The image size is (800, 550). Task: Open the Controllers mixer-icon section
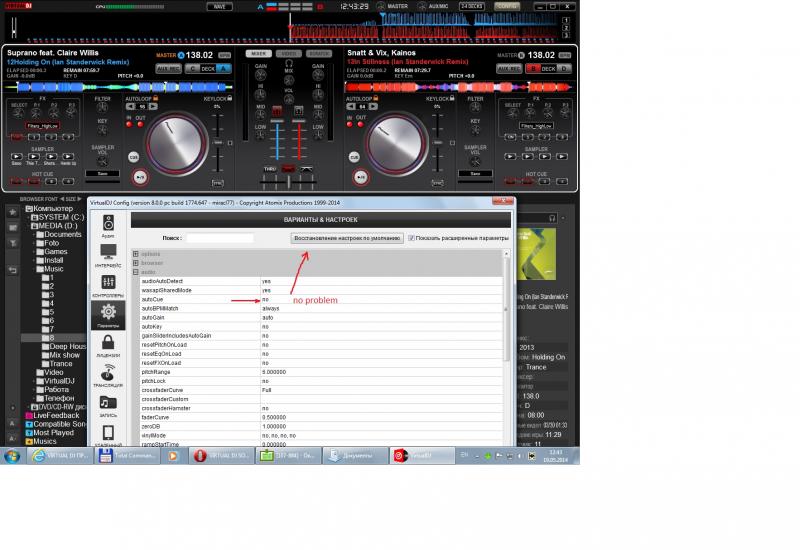click(108, 286)
